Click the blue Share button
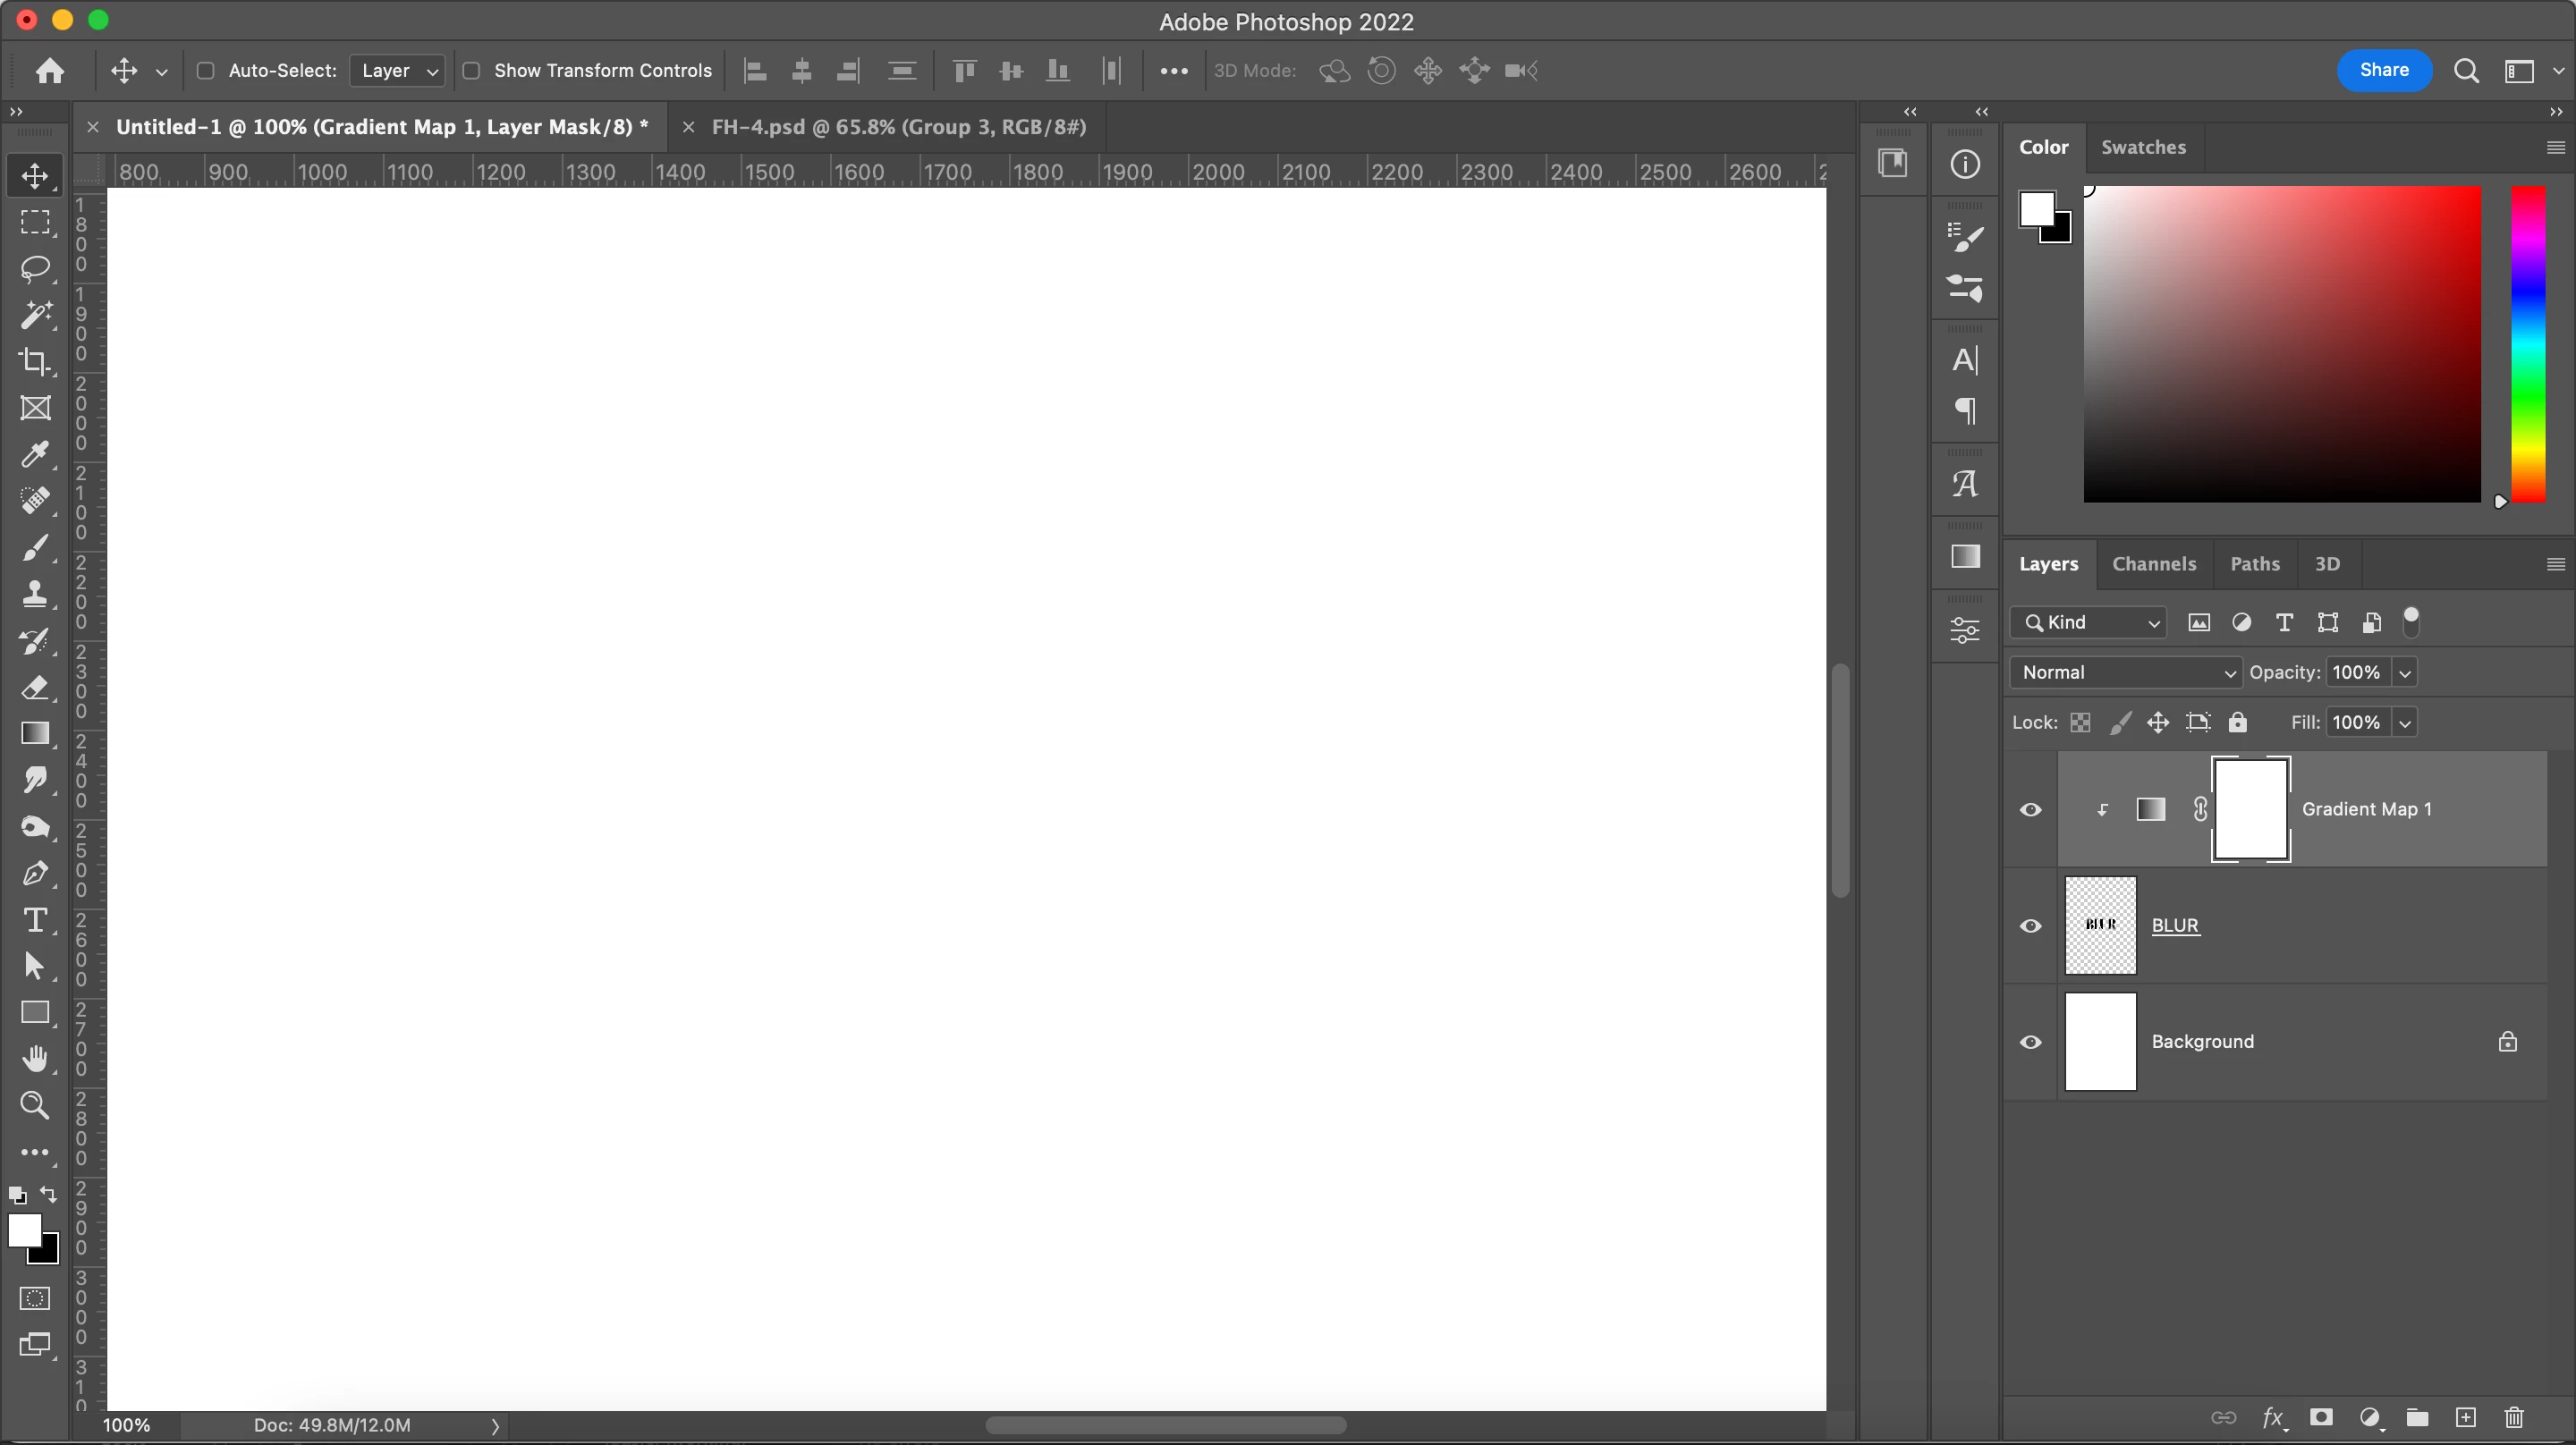The width and height of the screenshot is (2576, 1445). (x=2383, y=70)
